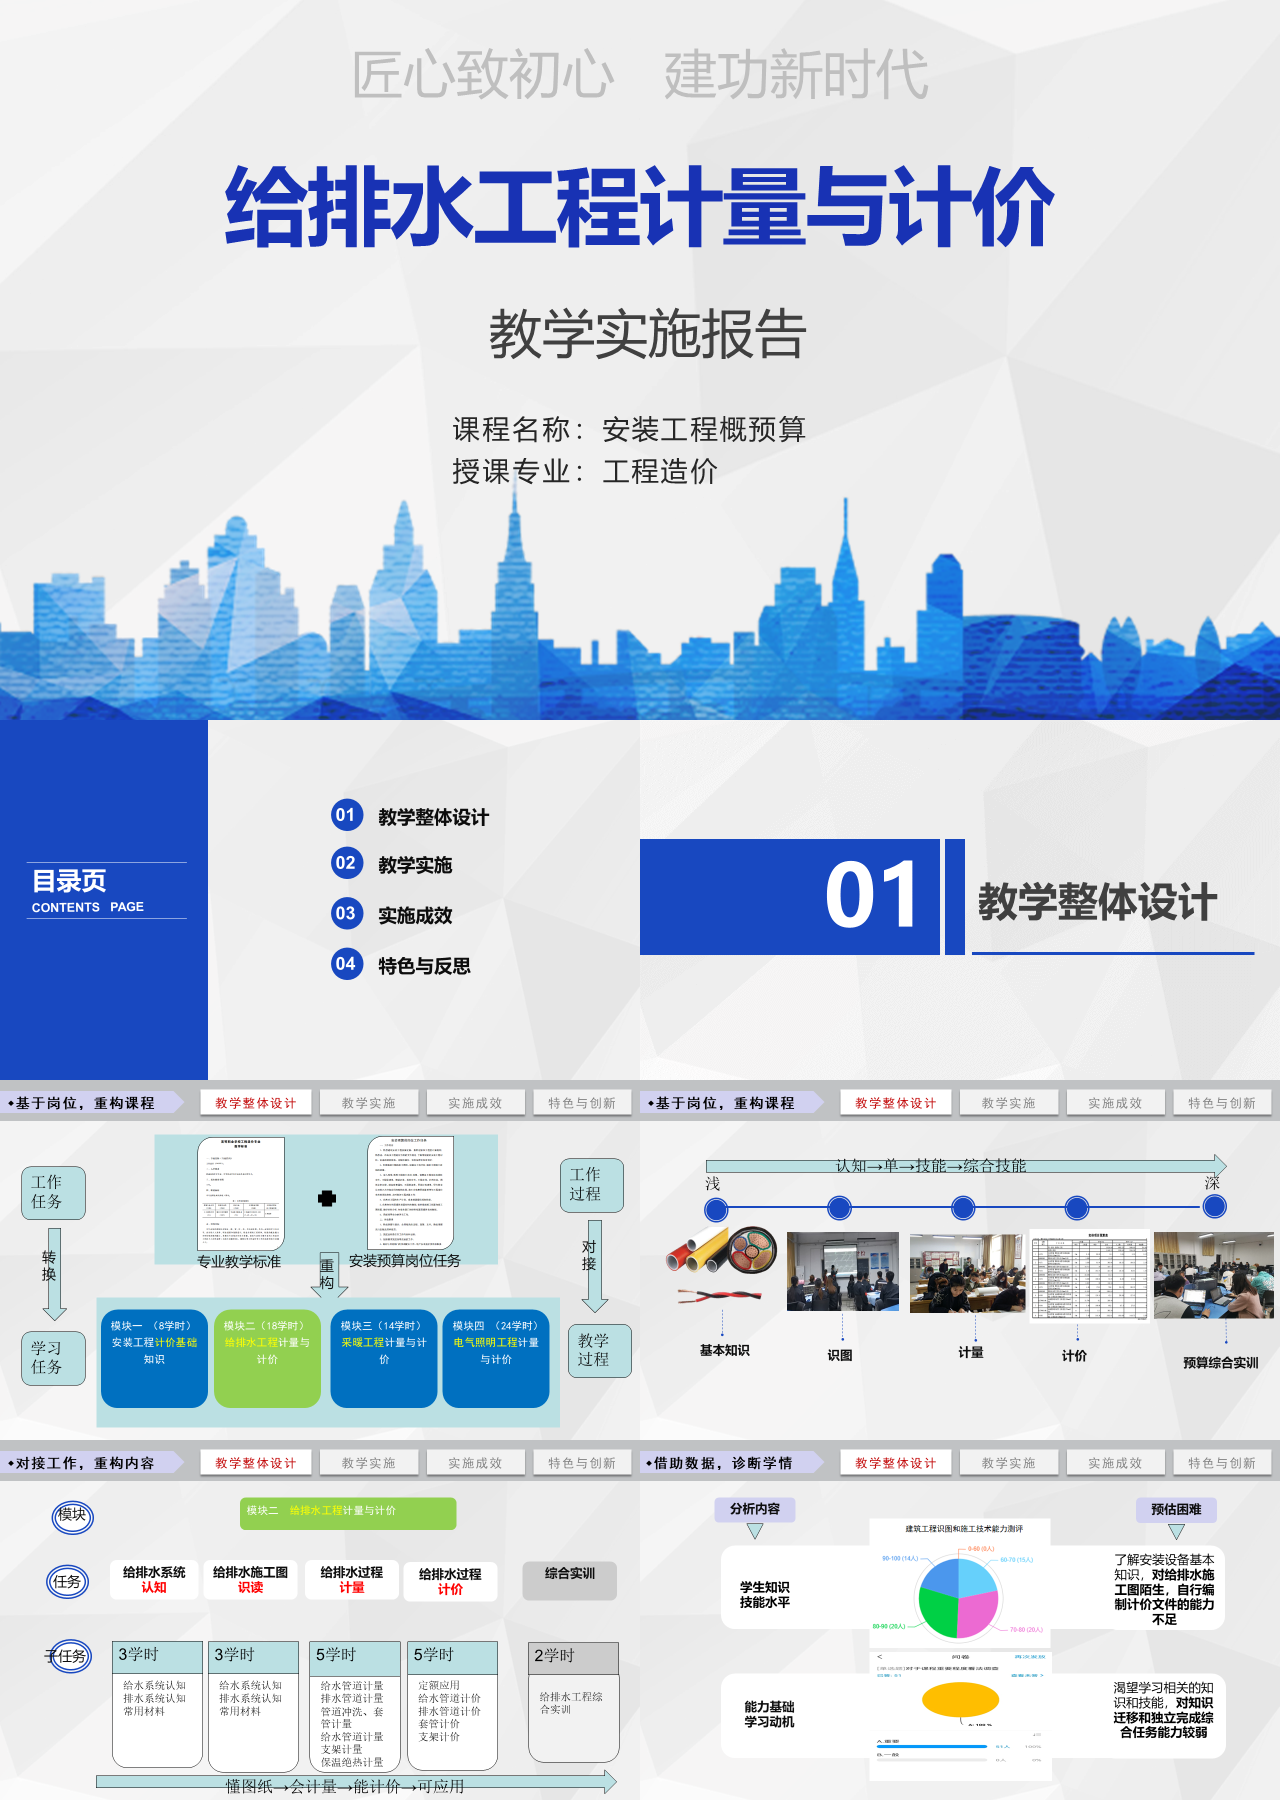
Task: Click the 学生知识技能水平 text
Action: click(765, 1594)
